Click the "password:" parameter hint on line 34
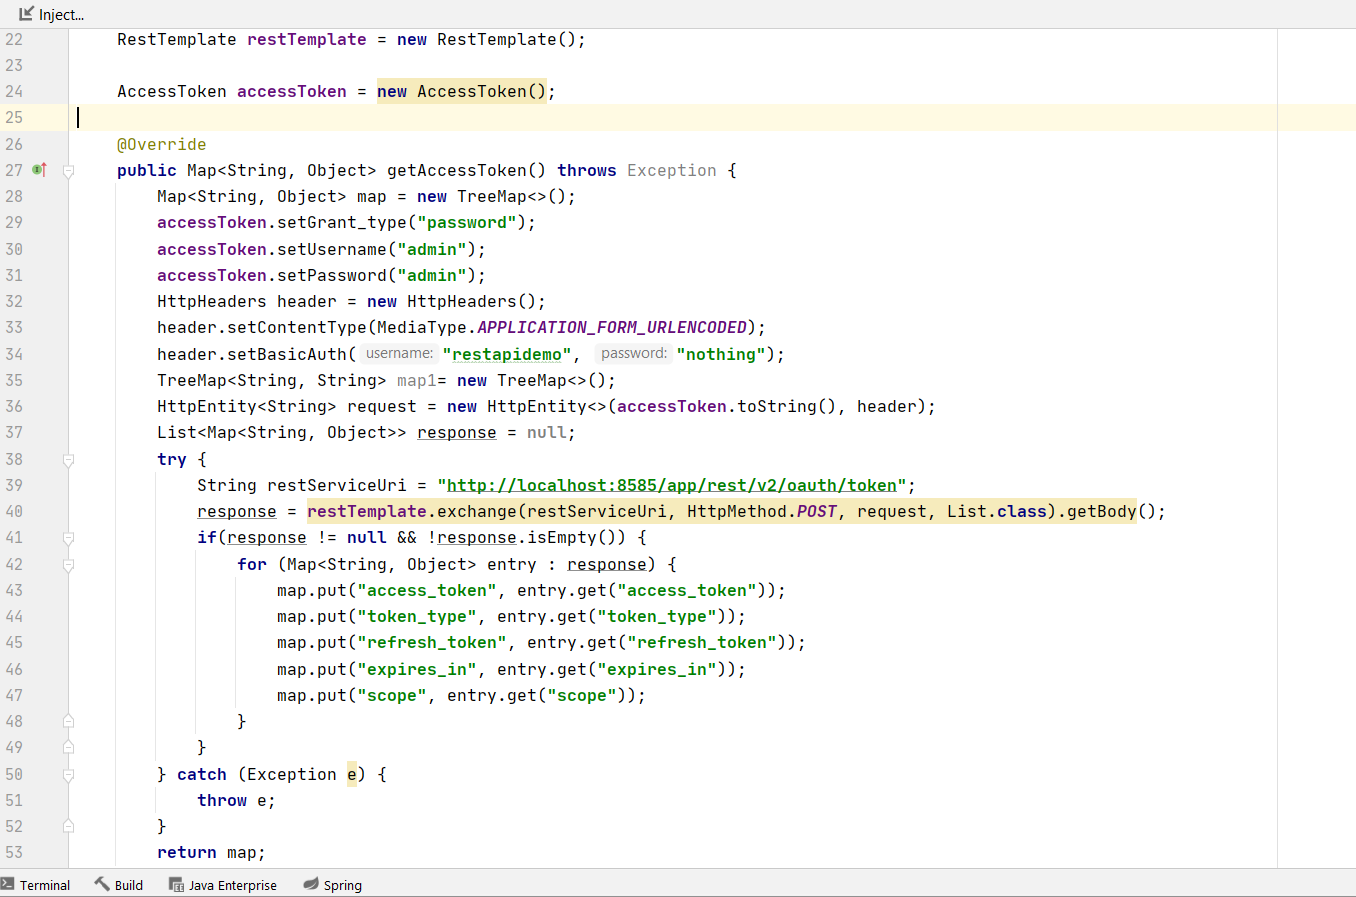The height and width of the screenshot is (897, 1356). coord(634,353)
